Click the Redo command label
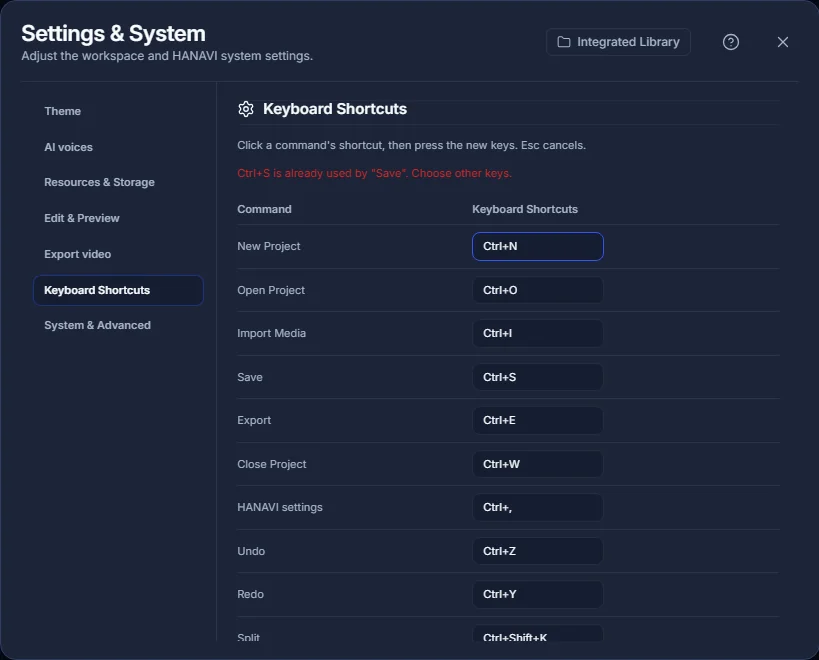 tap(250, 594)
